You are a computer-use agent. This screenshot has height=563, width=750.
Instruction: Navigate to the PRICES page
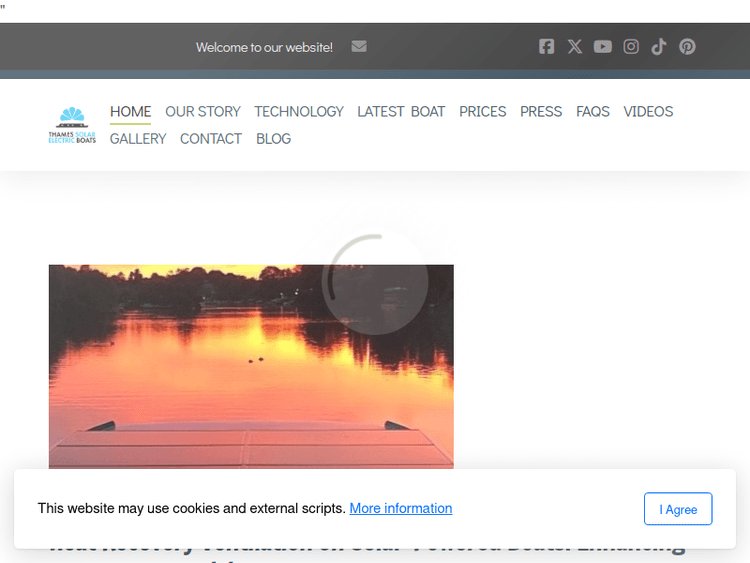[x=483, y=112]
